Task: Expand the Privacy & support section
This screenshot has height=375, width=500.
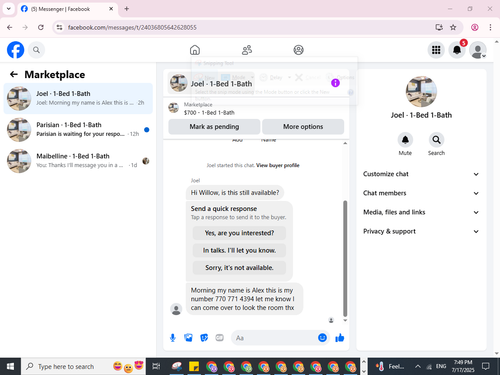Action: click(421, 231)
